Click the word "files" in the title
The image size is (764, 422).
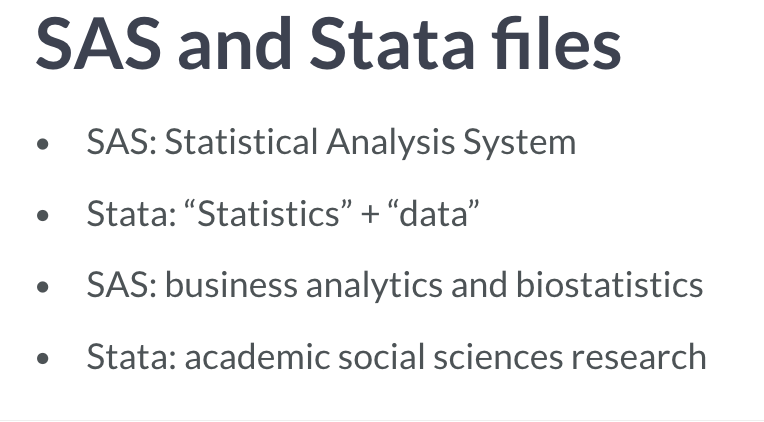click(556, 44)
